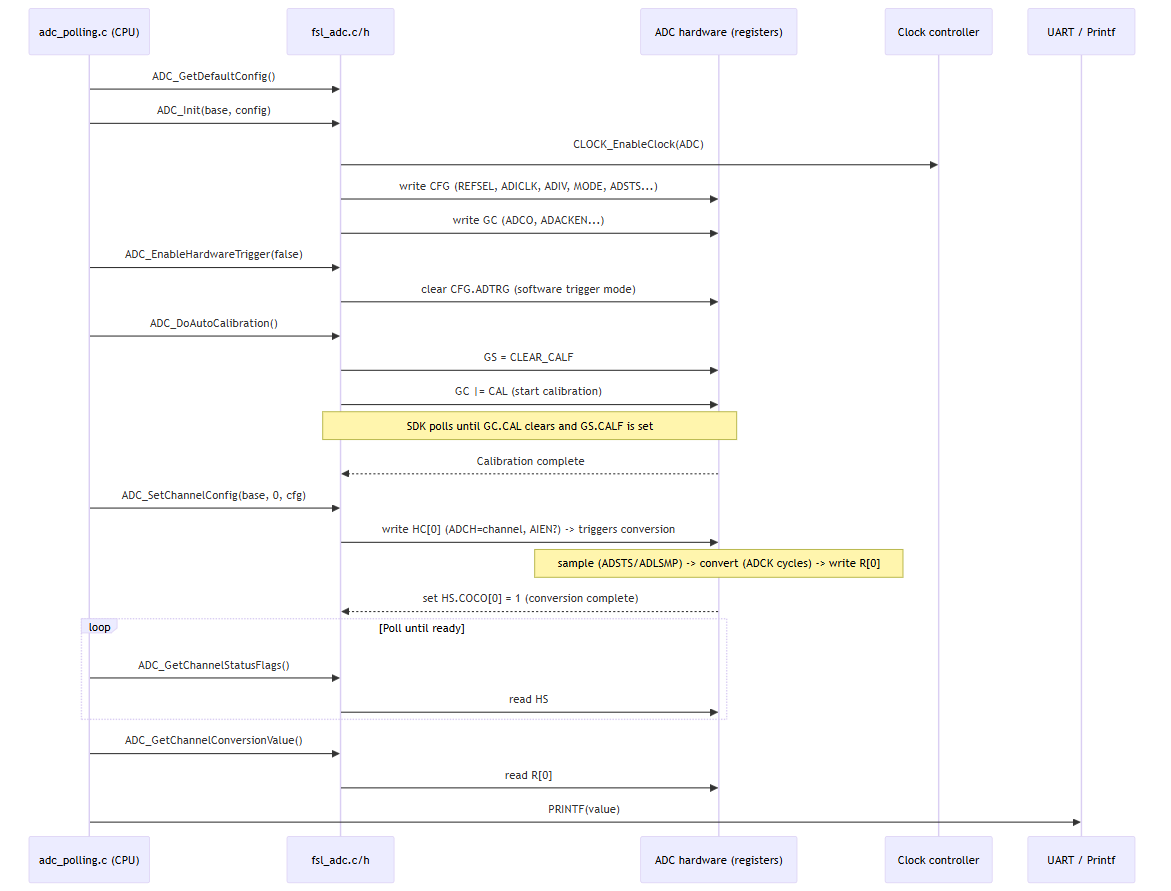Select the 'PRINTF(value)' message label
This screenshot has width=1171, height=891.
pos(584,809)
